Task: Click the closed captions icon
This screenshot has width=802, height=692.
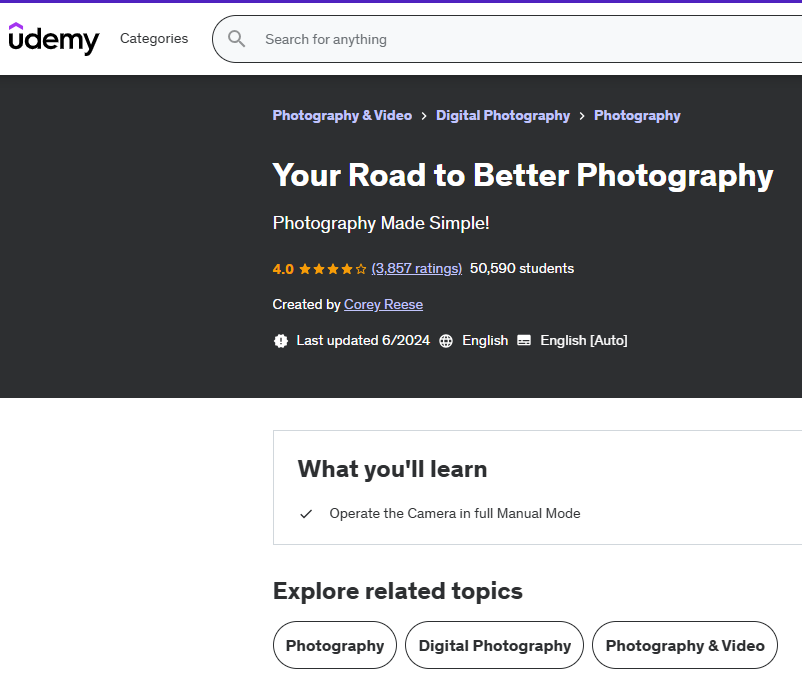Action: tap(524, 340)
